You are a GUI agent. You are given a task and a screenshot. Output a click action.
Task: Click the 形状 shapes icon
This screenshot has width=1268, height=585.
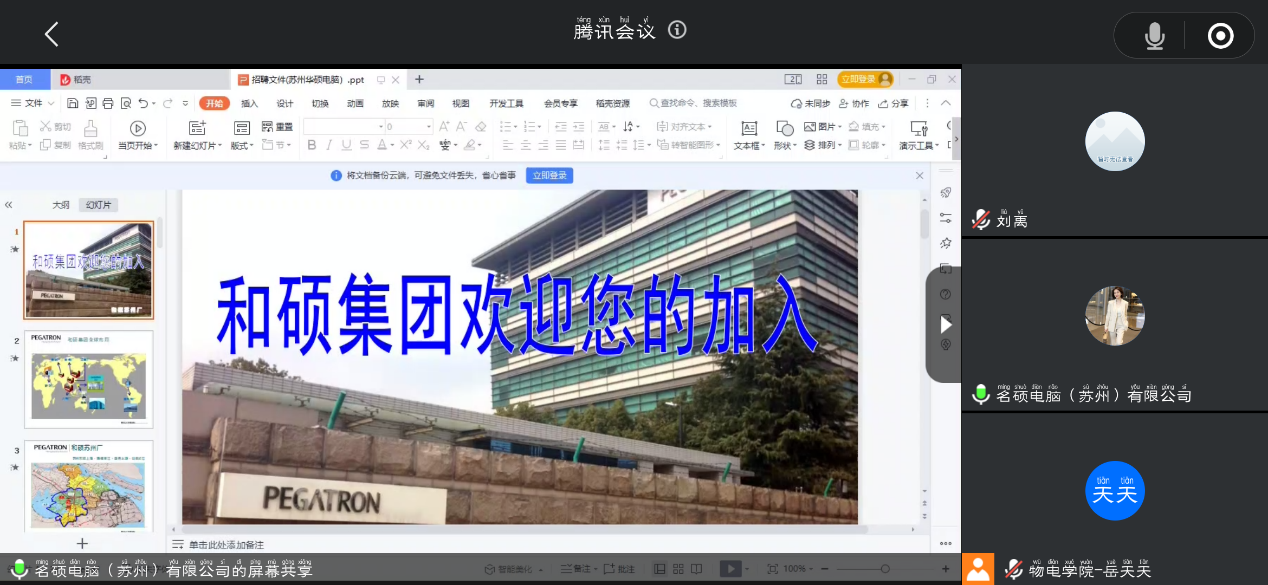[x=784, y=128]
